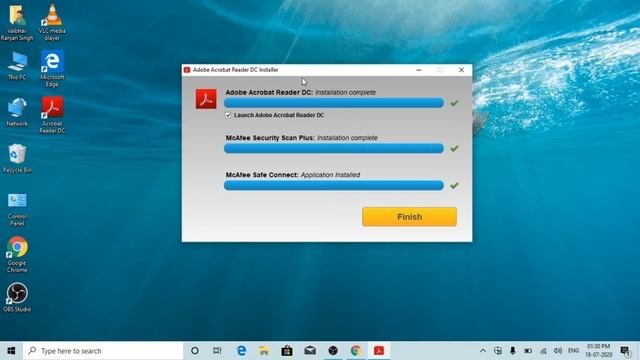Open Google Chrome from the taskbar
640x360 pixels.
click(x=356, y=351)
